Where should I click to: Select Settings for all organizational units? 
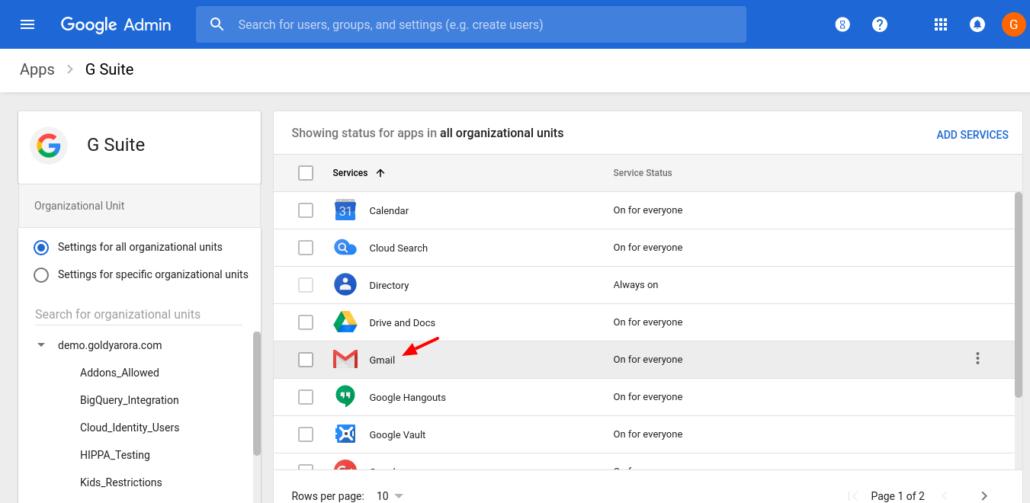pyautogui.click(x=41, y=248)
